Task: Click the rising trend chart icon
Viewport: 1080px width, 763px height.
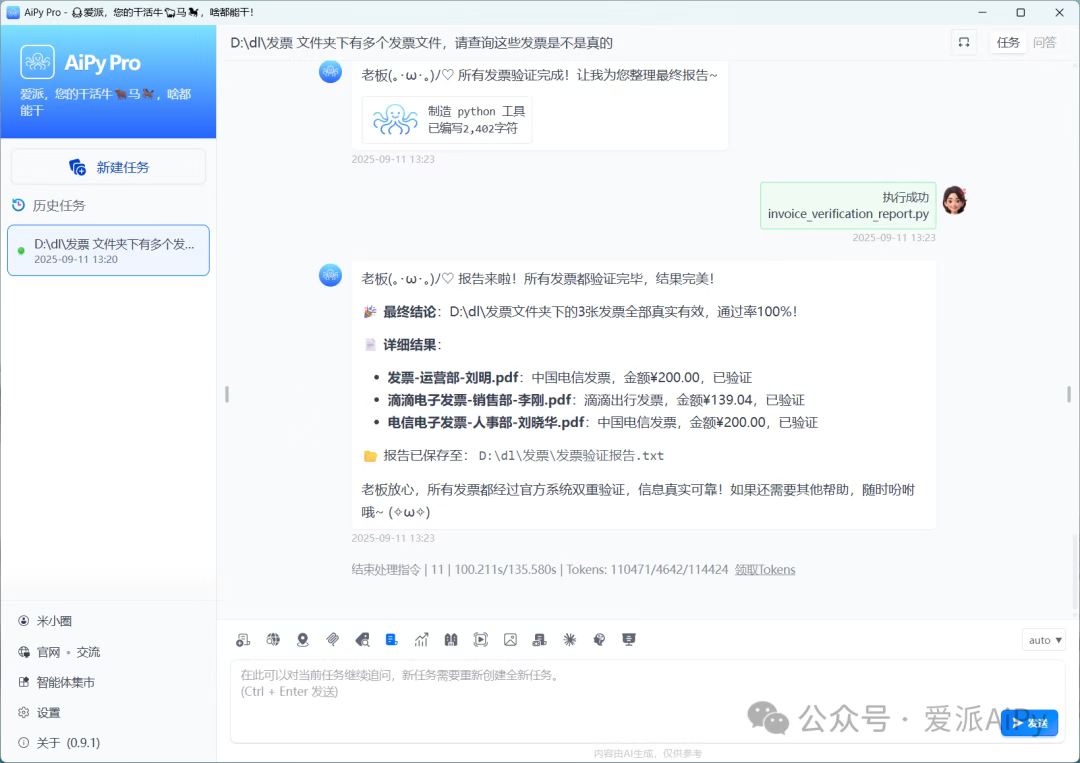Action: (x=422, y=640)
